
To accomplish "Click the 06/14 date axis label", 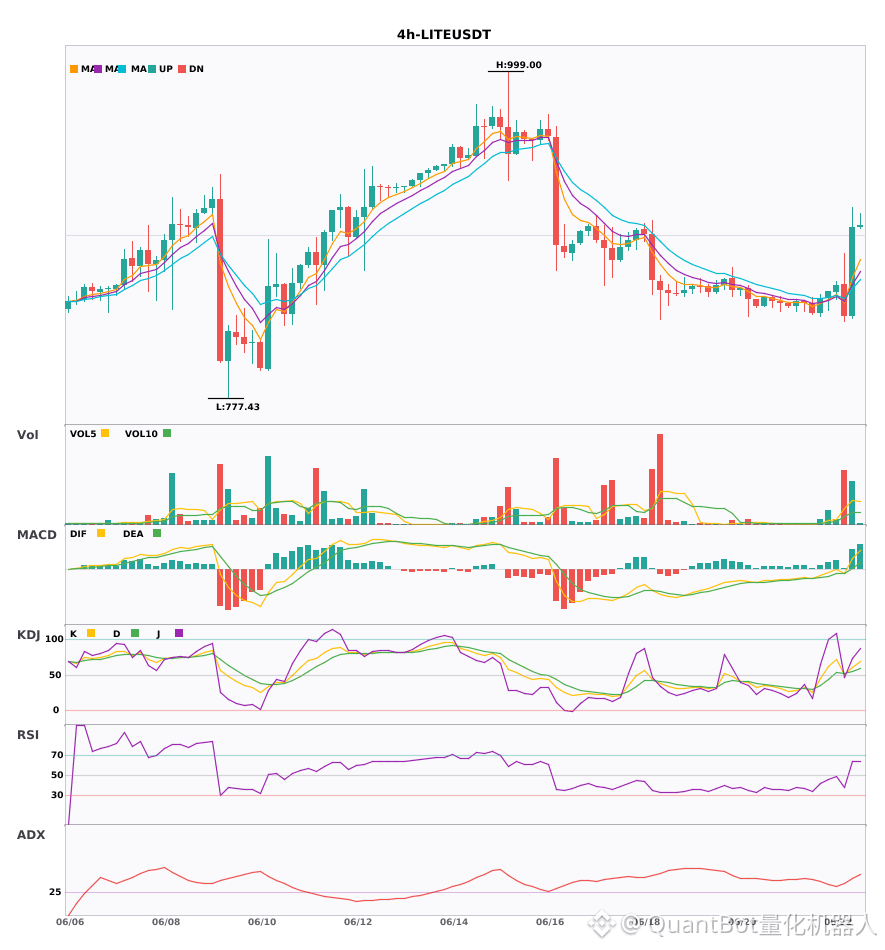I will 454,922.
